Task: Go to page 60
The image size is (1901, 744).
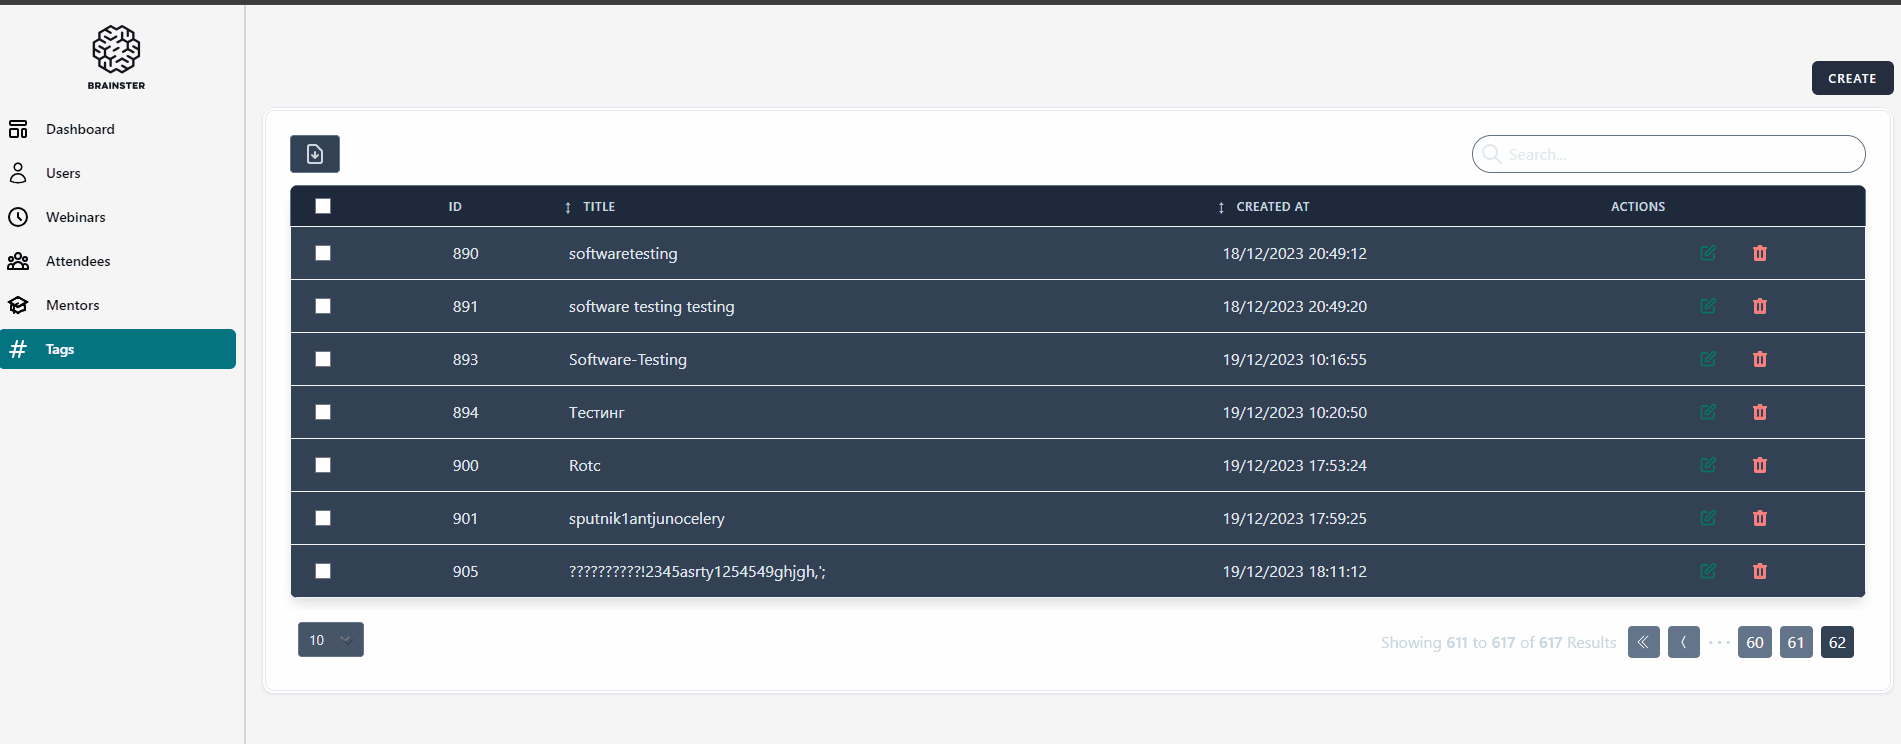Action: (1754, 642)
